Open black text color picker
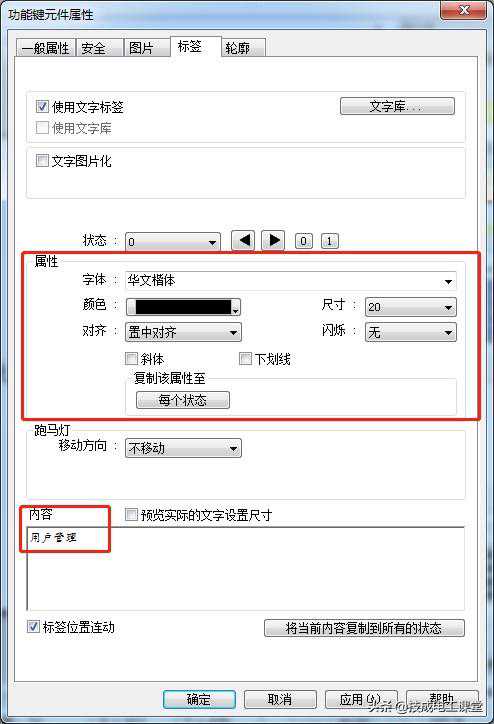This screenshot has width=494, height=724. pos(183,307)
